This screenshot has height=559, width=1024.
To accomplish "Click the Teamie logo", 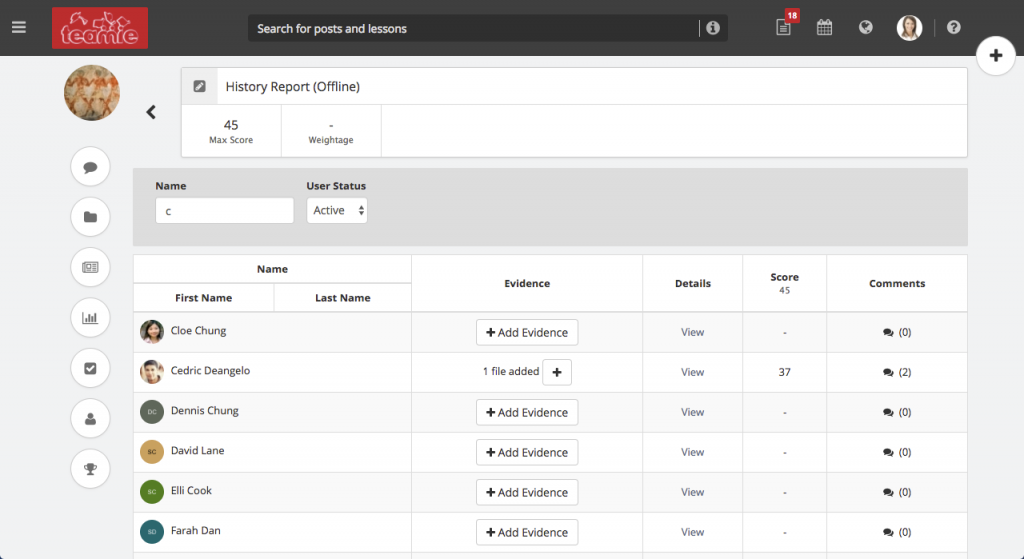I will tap(100, 28).
